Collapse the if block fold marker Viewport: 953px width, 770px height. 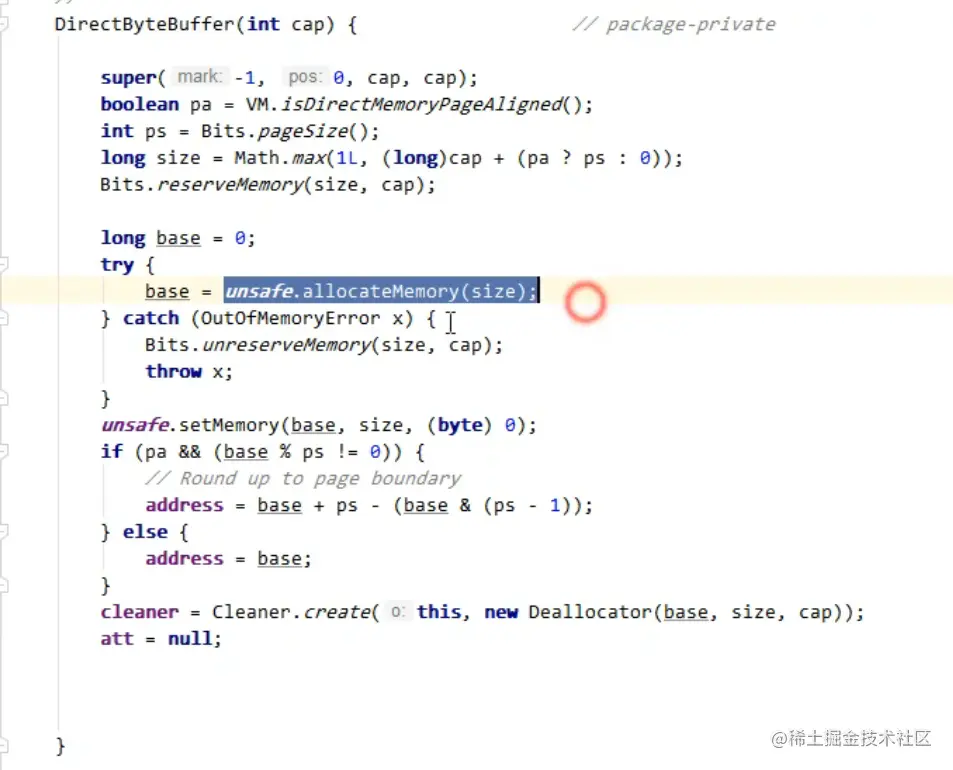3,452
